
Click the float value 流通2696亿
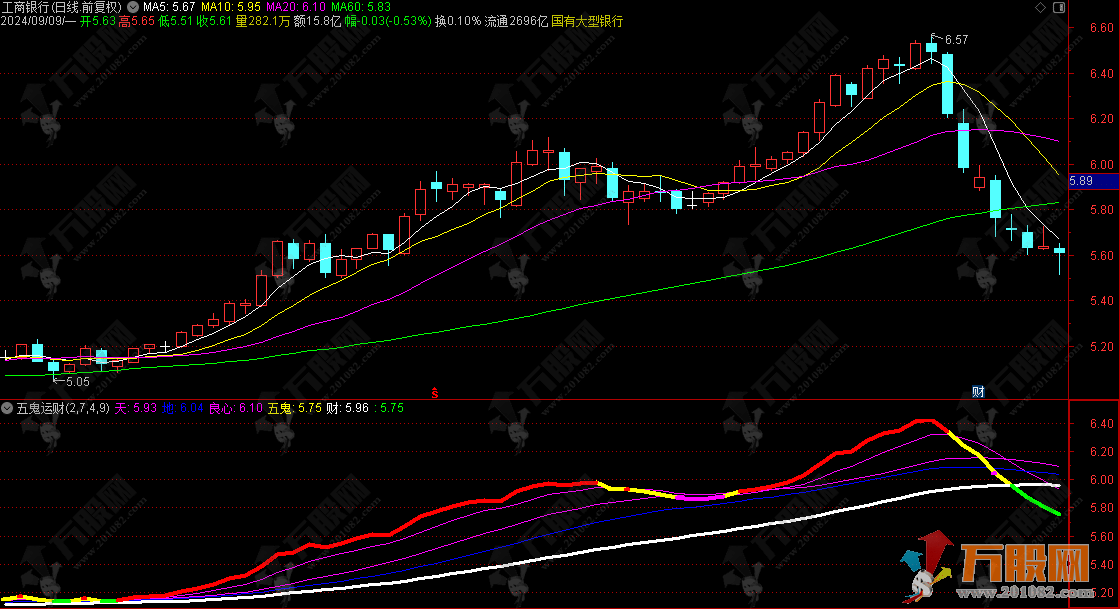516,21
